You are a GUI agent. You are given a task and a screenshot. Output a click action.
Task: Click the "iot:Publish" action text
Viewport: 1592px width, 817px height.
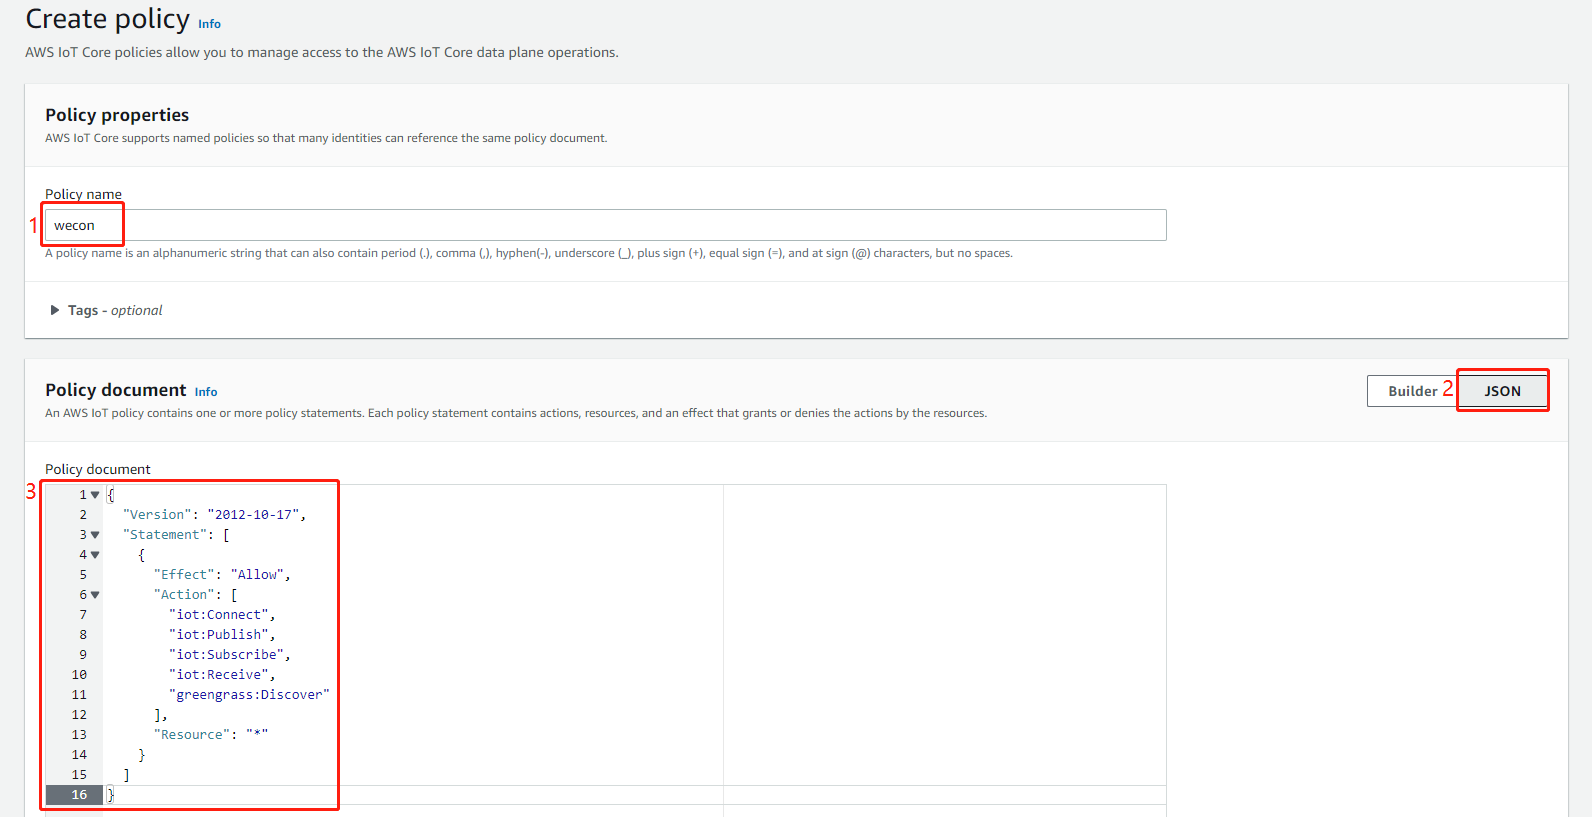[x=220, y=635]
